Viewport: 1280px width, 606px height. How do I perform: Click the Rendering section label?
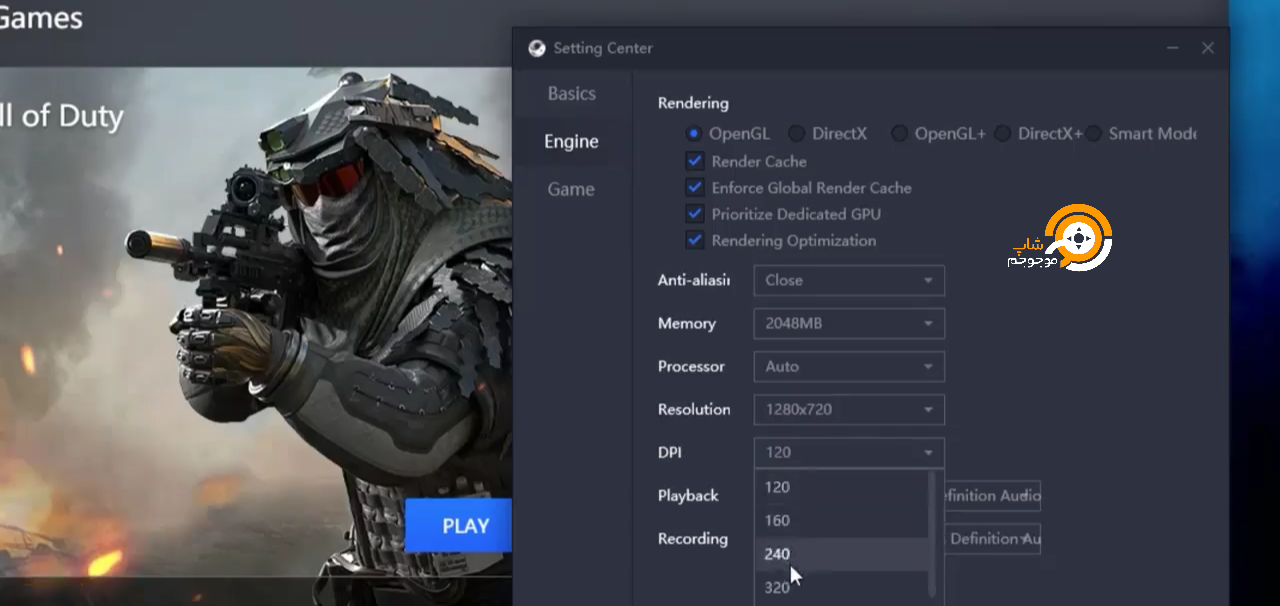pos(693,102)
